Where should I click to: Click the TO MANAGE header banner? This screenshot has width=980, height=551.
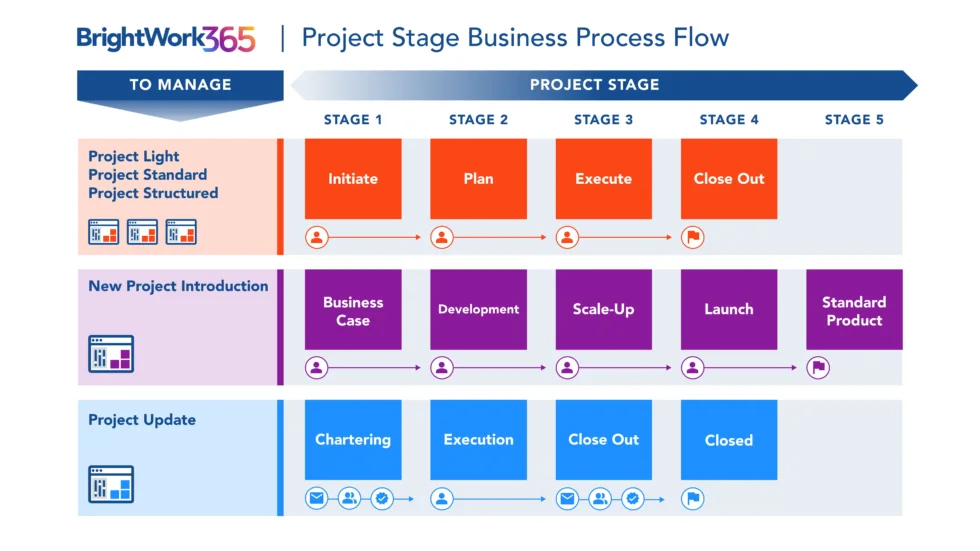click(180, 85)
